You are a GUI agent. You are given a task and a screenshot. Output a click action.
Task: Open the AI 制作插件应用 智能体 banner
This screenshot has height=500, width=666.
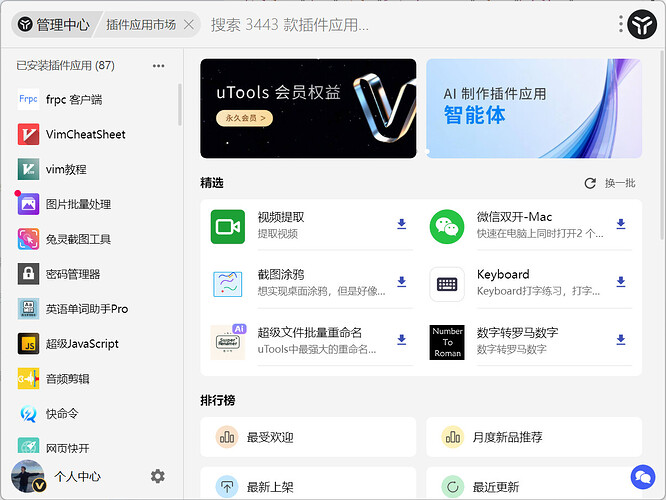[534, 108]
